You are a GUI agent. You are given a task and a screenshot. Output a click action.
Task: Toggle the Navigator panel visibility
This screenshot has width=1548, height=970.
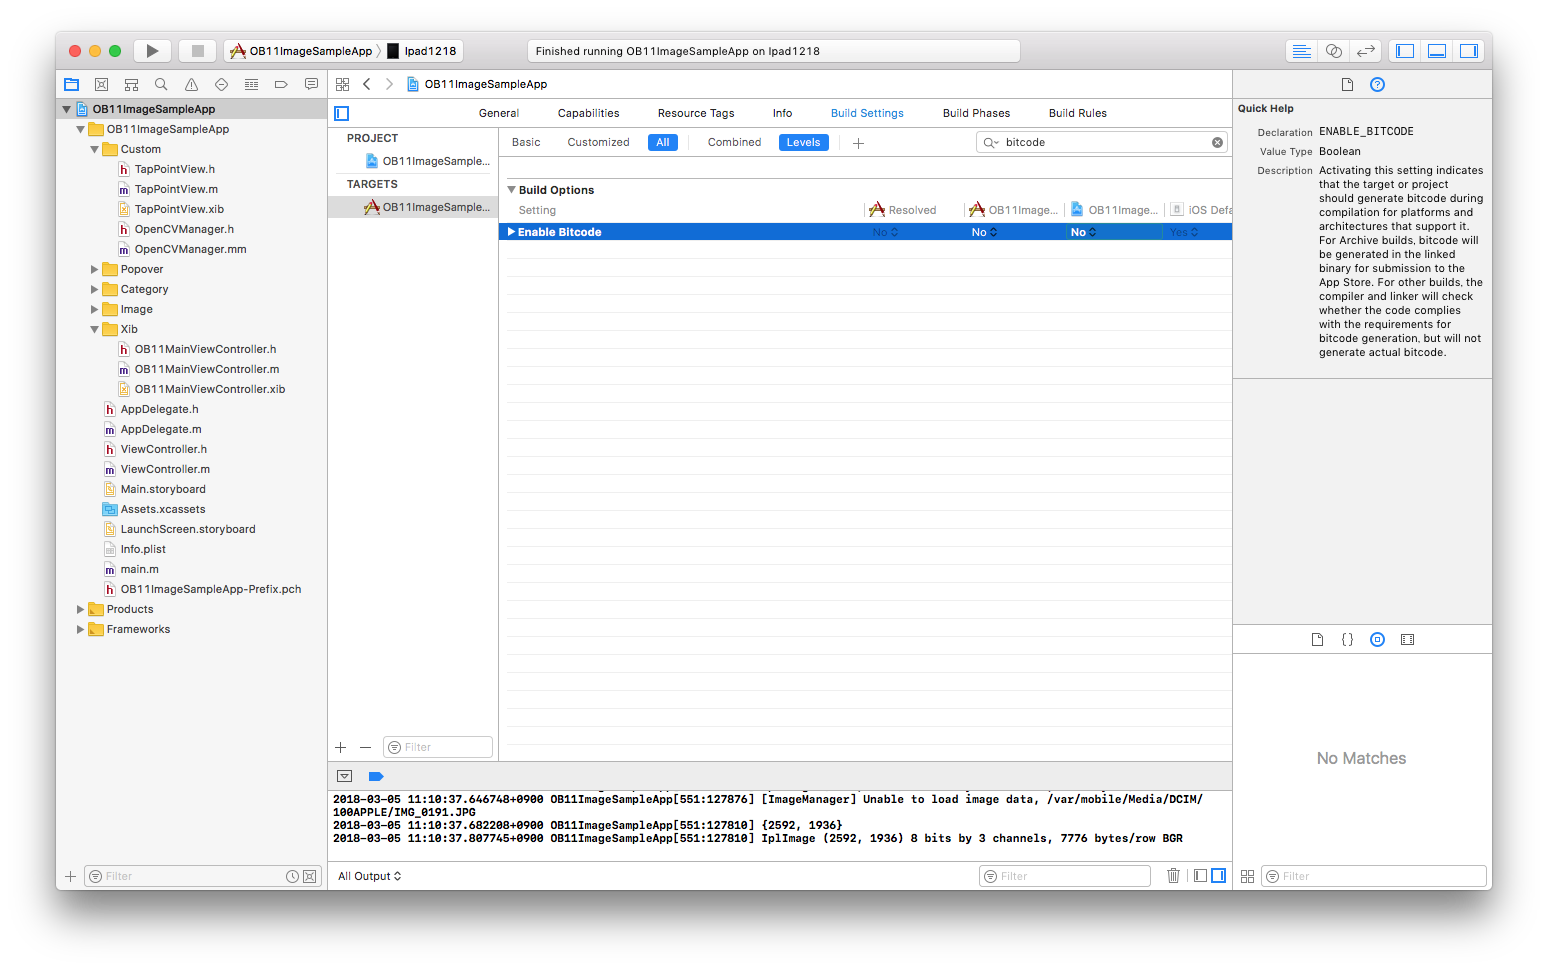[1405, 51]
